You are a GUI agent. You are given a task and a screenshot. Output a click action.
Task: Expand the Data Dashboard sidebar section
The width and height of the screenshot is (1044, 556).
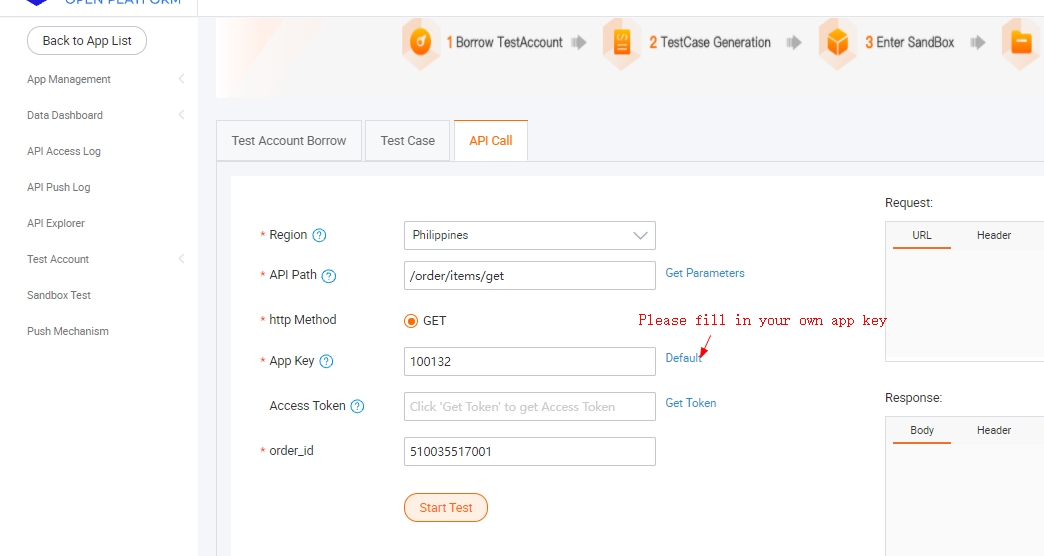click(x=181, y=115)
